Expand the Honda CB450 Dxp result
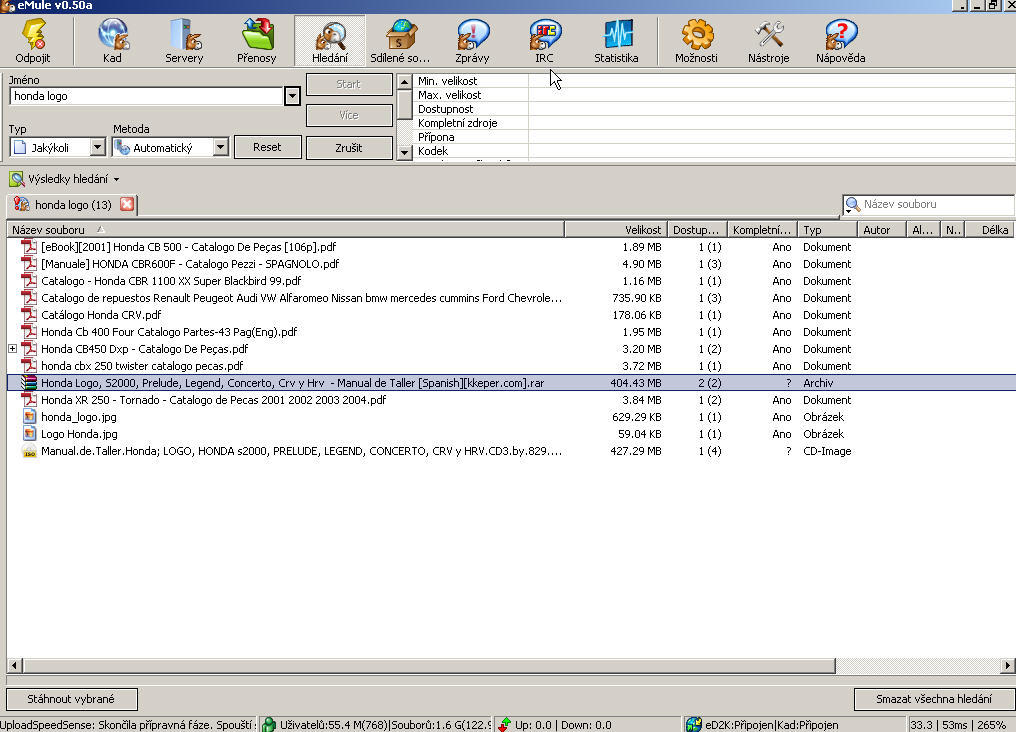The width and height of the screenshot is (1016, 732). click(x=13, y=349)
